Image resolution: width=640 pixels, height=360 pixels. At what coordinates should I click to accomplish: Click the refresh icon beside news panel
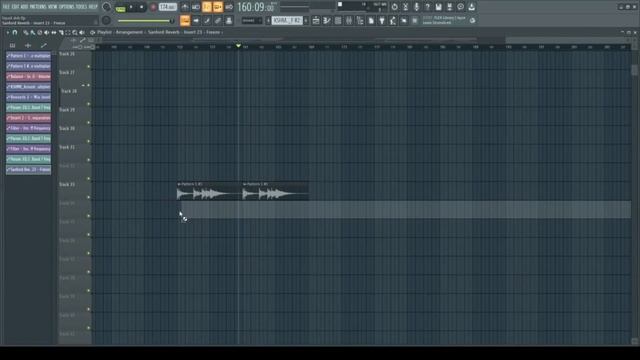click(x=472, y=20)
